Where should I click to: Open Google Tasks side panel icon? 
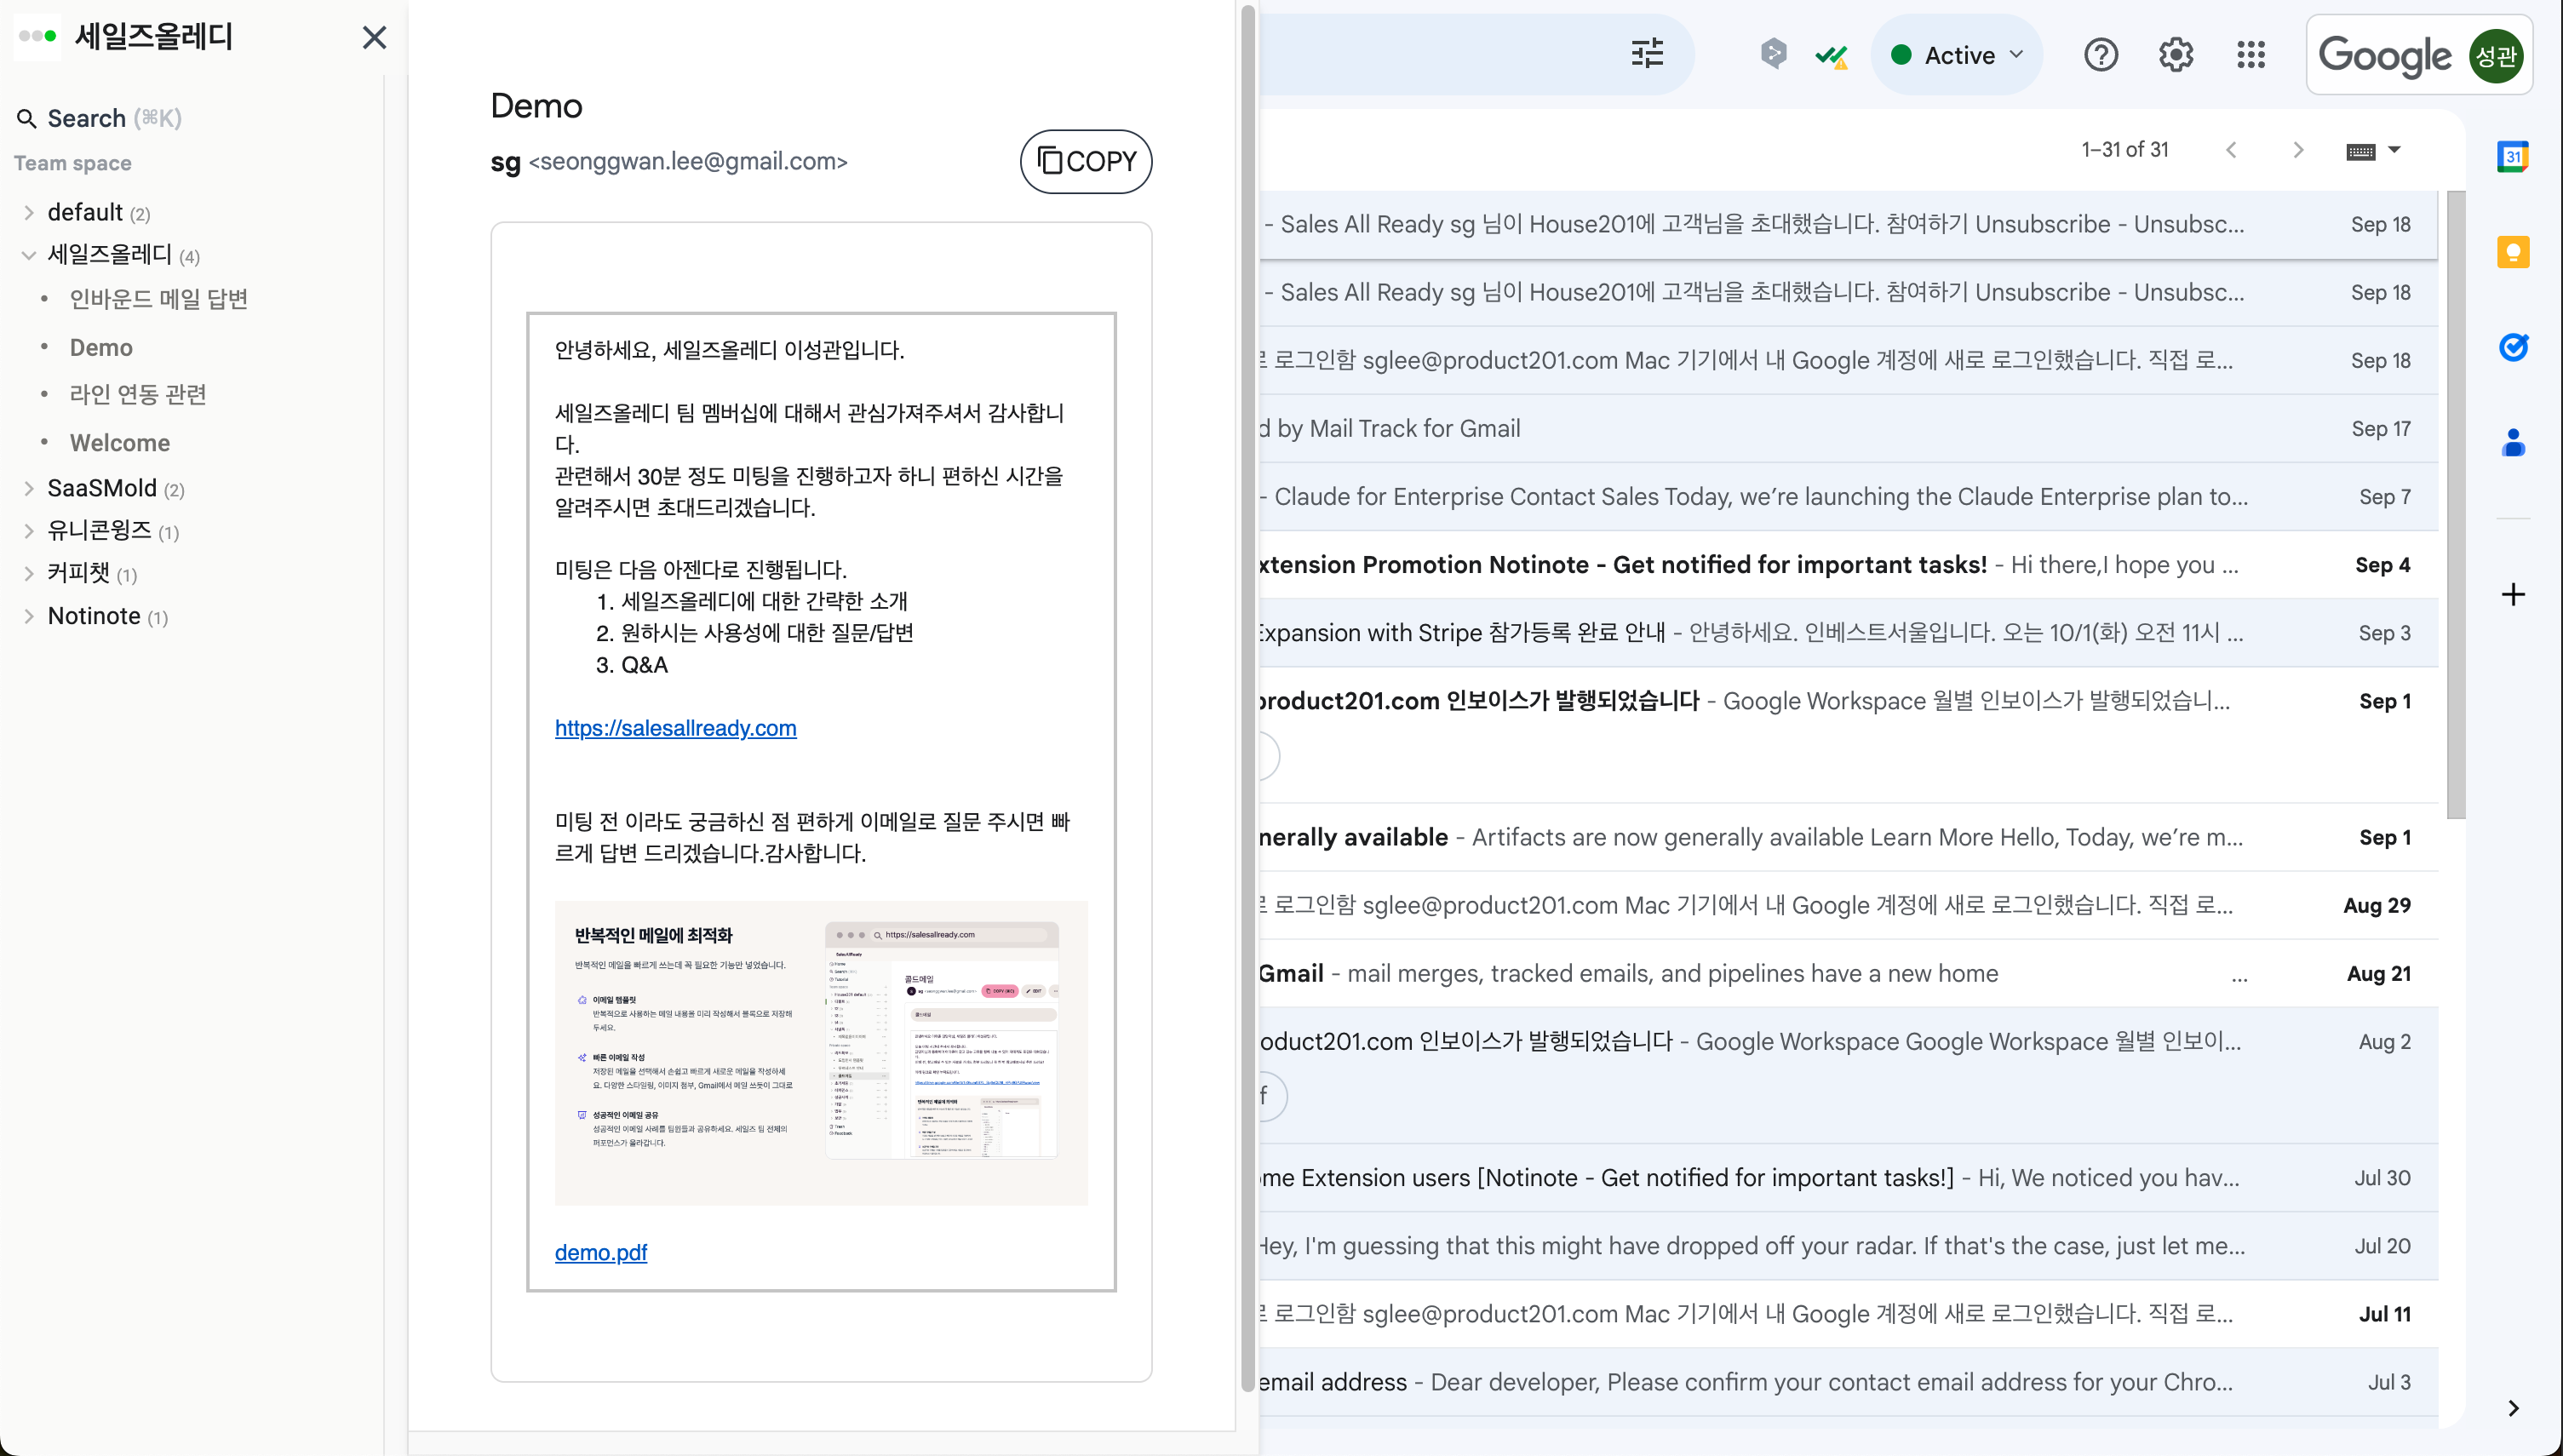pos(2512,347)
